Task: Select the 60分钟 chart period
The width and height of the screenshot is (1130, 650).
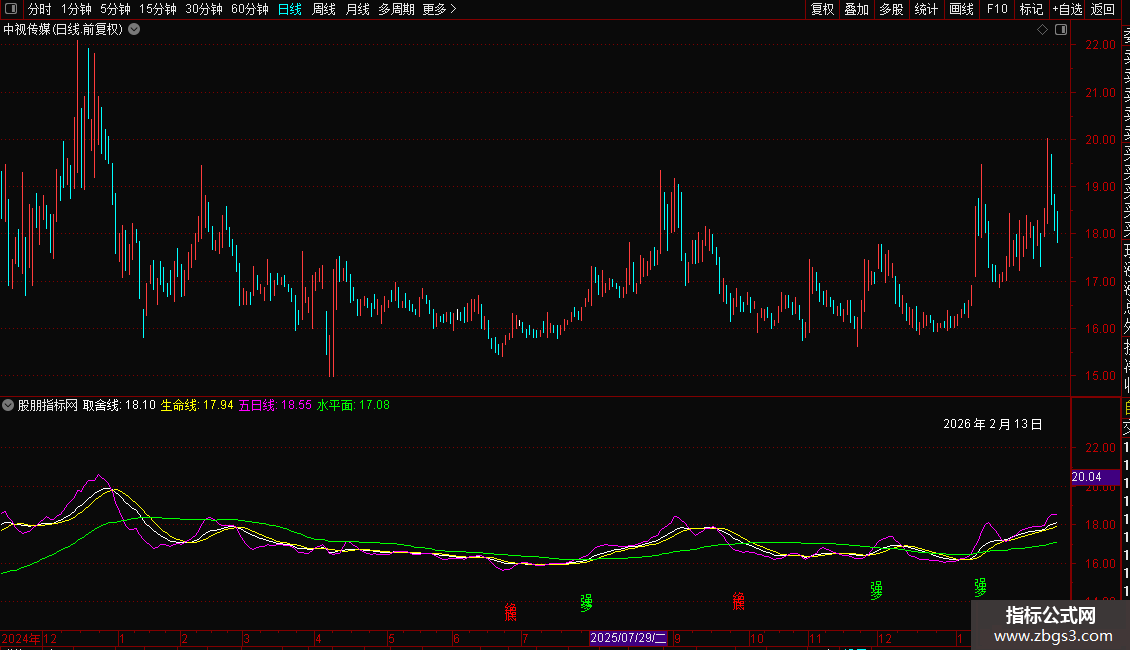Action: (249, 9)
